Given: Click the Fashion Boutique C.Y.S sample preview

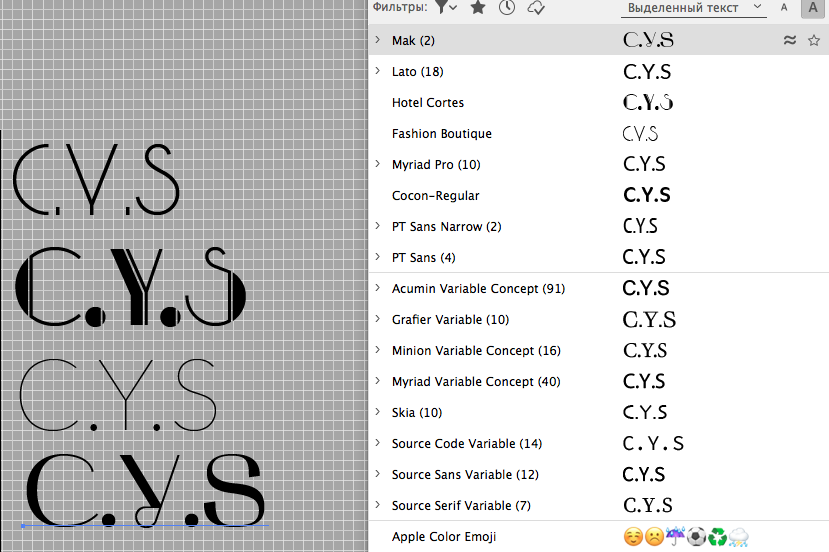Looking at the screenshot, I should 640,133.
